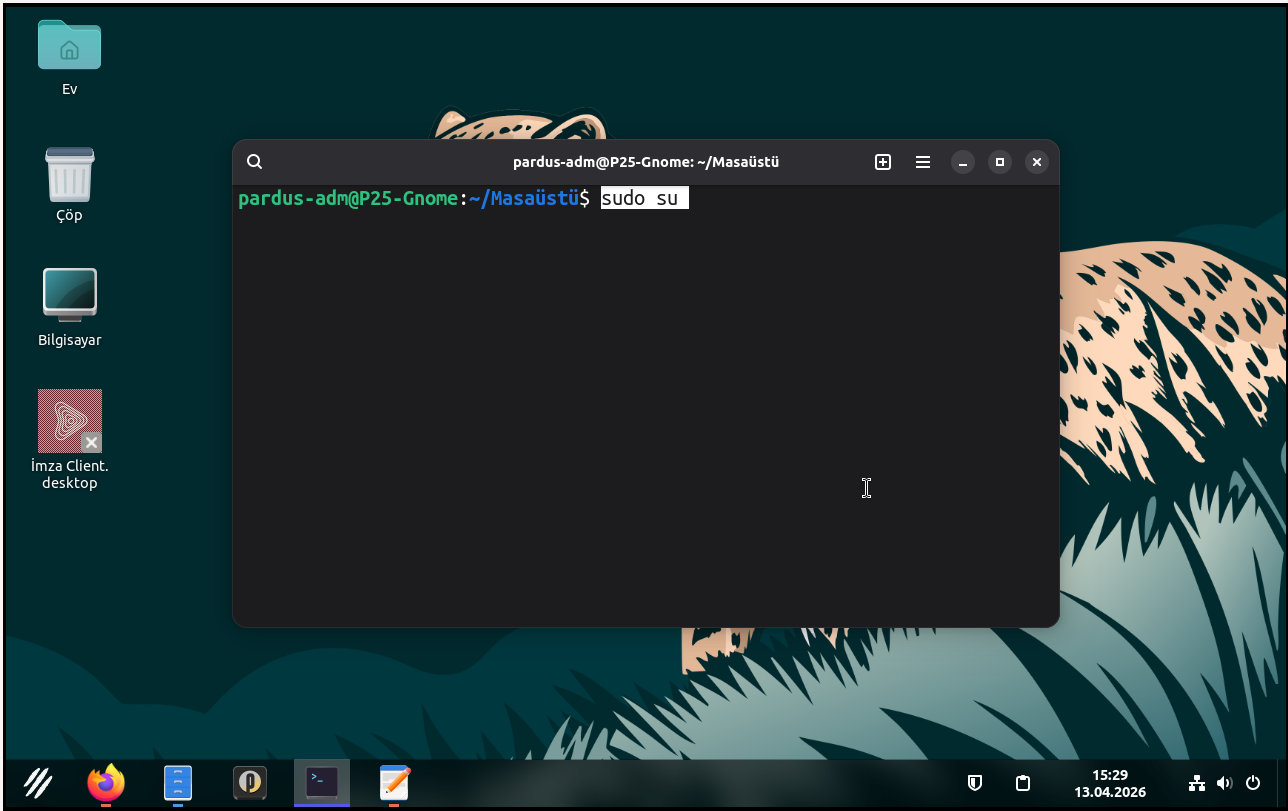Open the clock and date 15:29
Screen dimensions: 1288x811
point(1110,783)
